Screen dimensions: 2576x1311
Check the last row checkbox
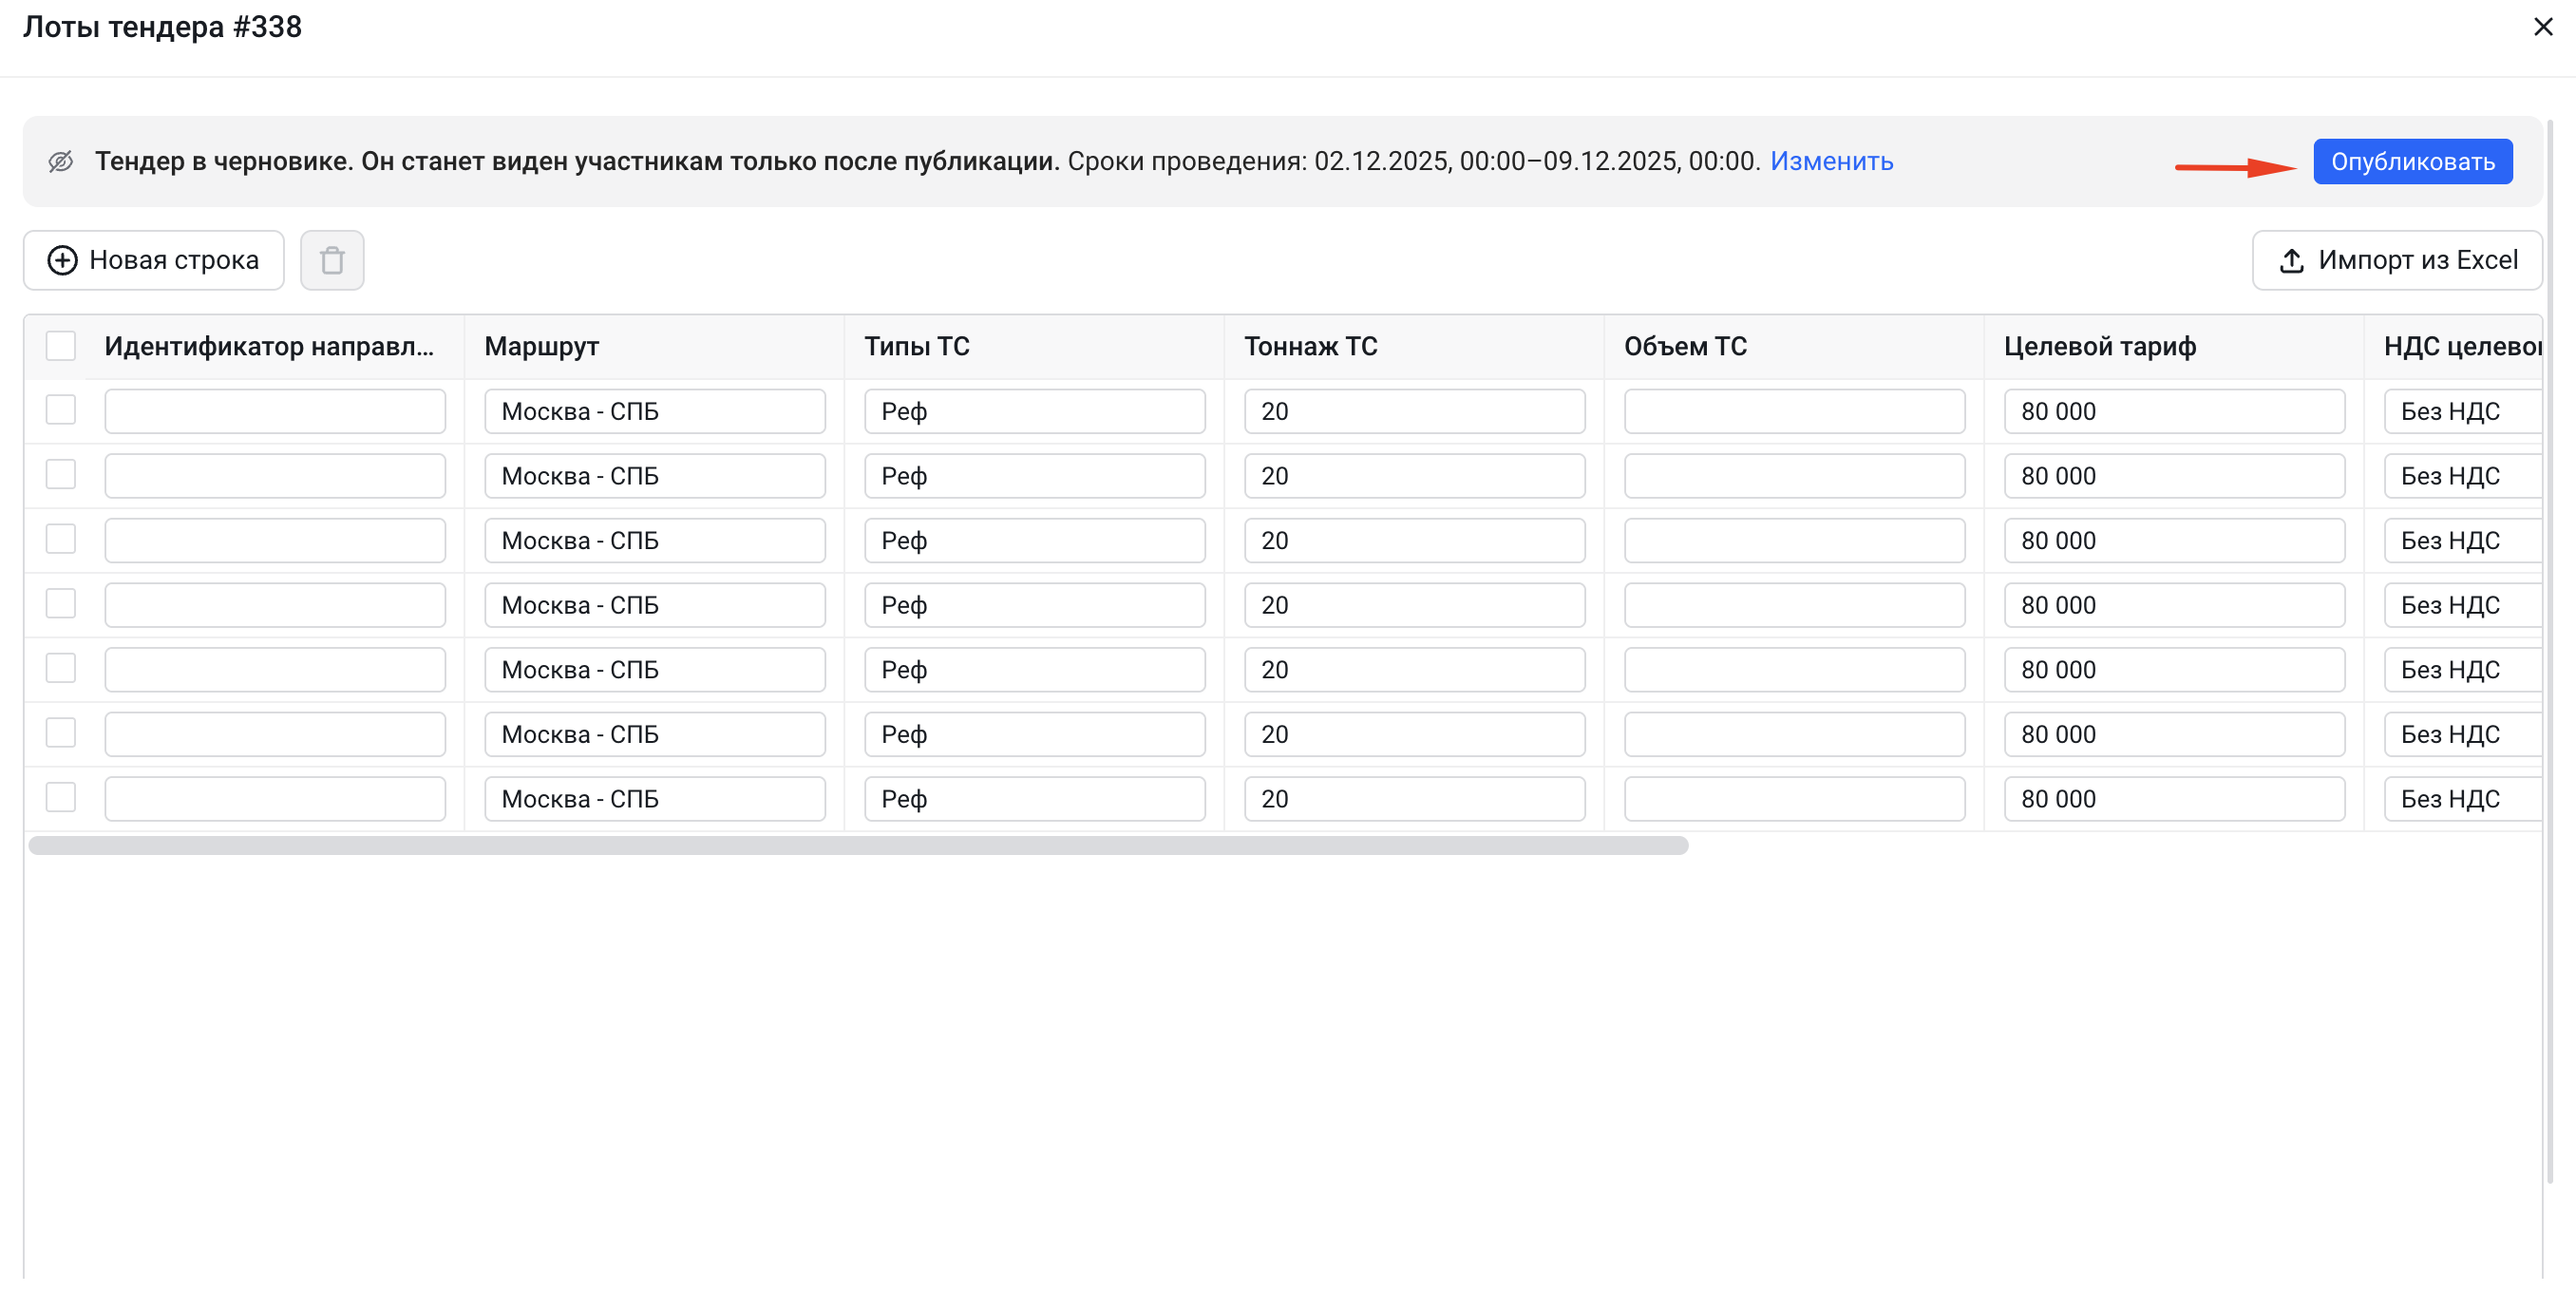[61, 798]
